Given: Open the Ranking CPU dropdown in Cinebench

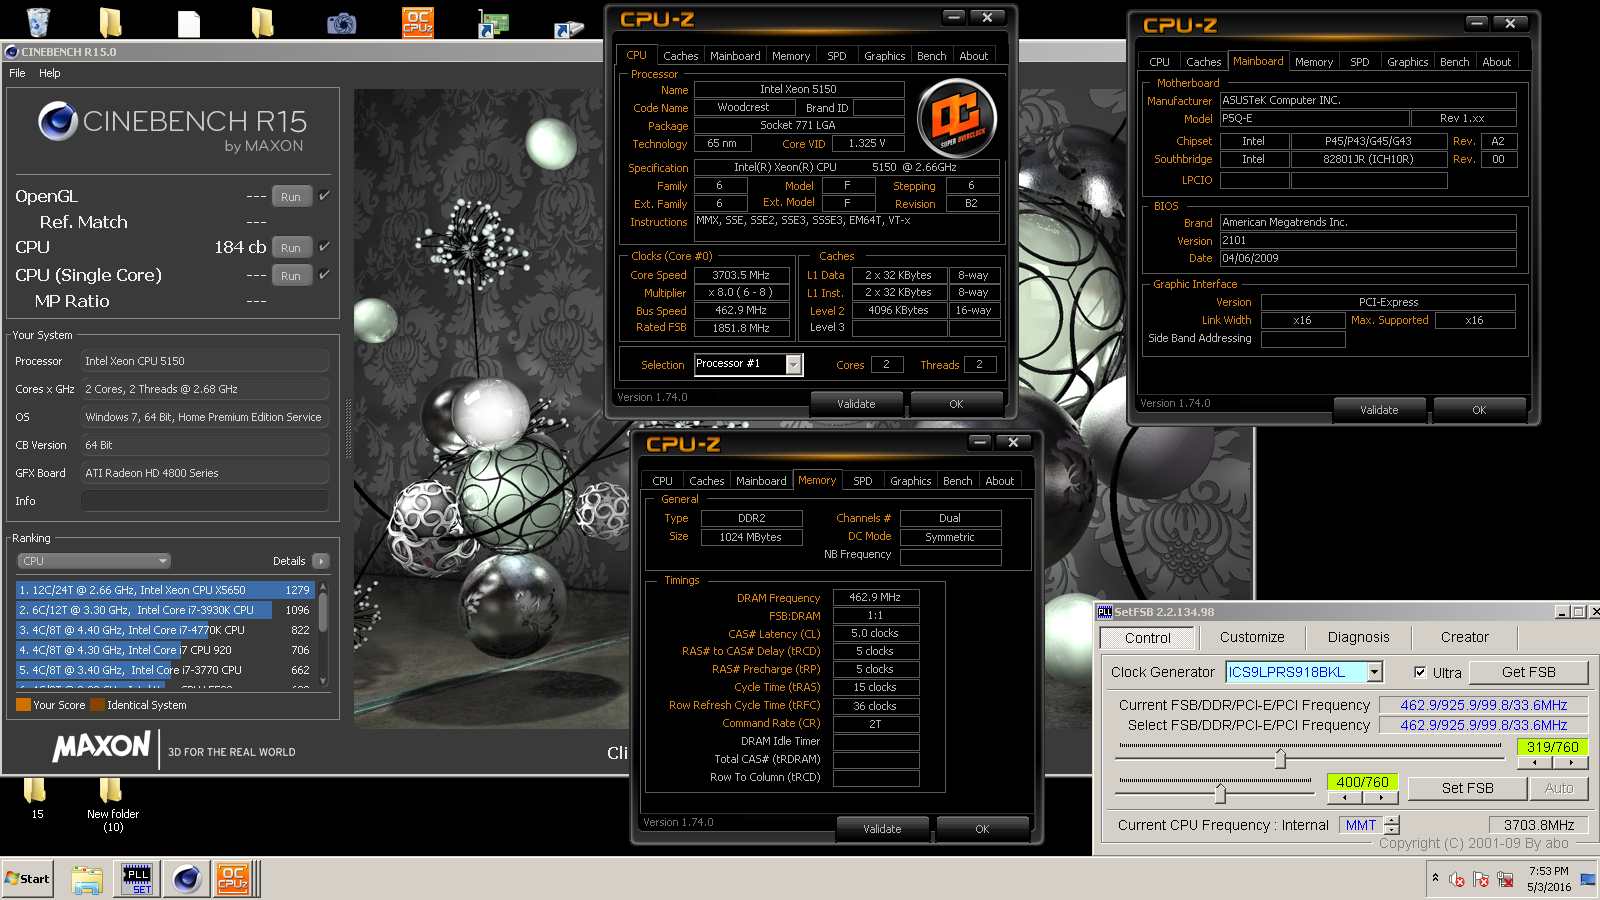Looking at the screenshot, I should click(95, 561).
